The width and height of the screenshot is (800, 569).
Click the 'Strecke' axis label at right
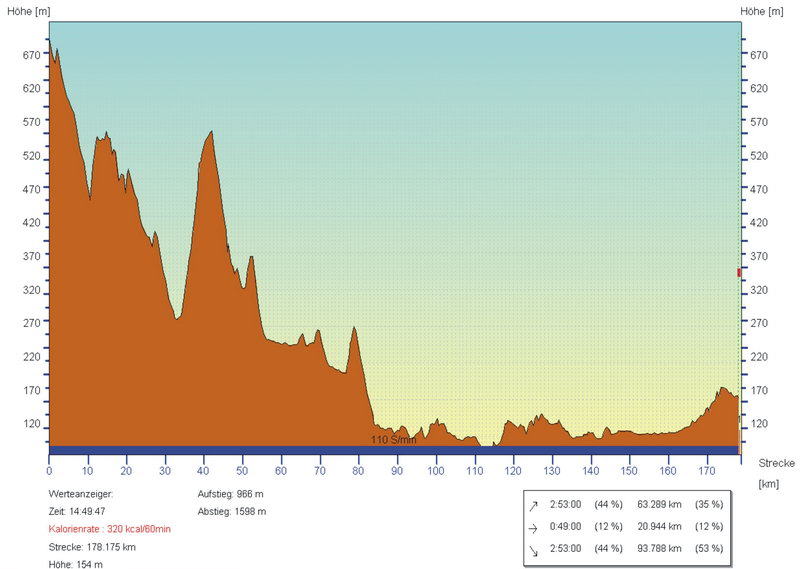(x=776, y=463)
